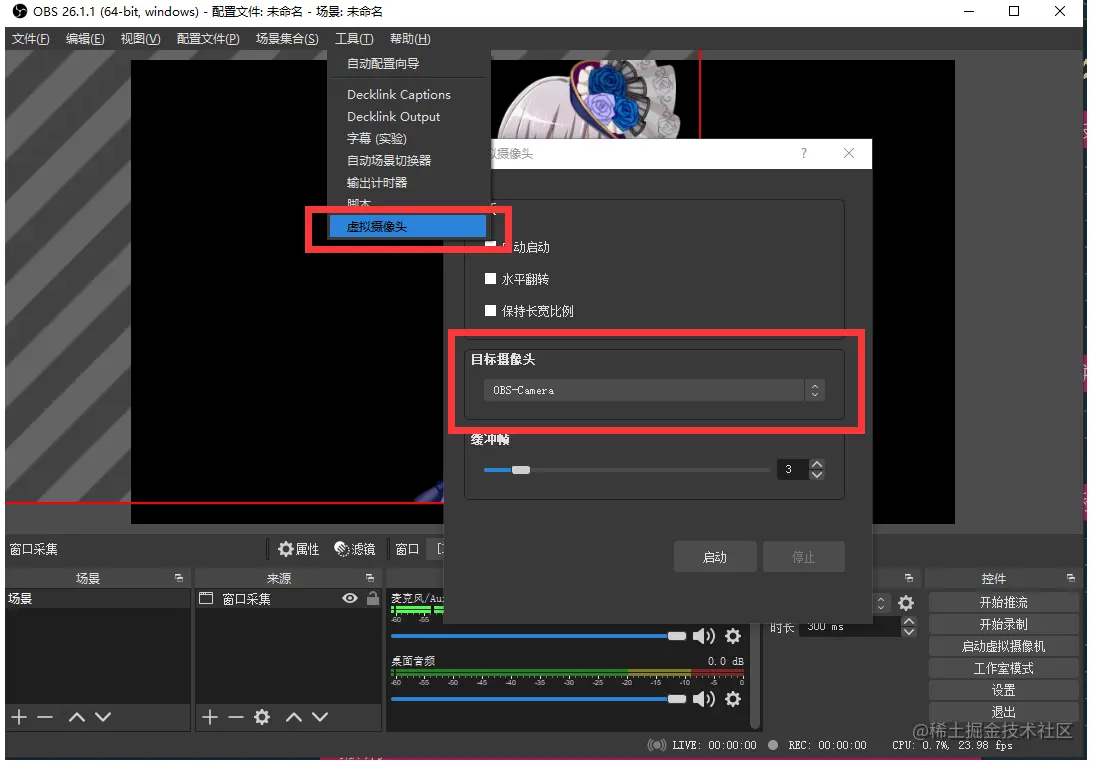The width and height of the screenshot is (1096, 764).
Task: Click the 工作室模式 button
Action: (x=1003, y=668)
